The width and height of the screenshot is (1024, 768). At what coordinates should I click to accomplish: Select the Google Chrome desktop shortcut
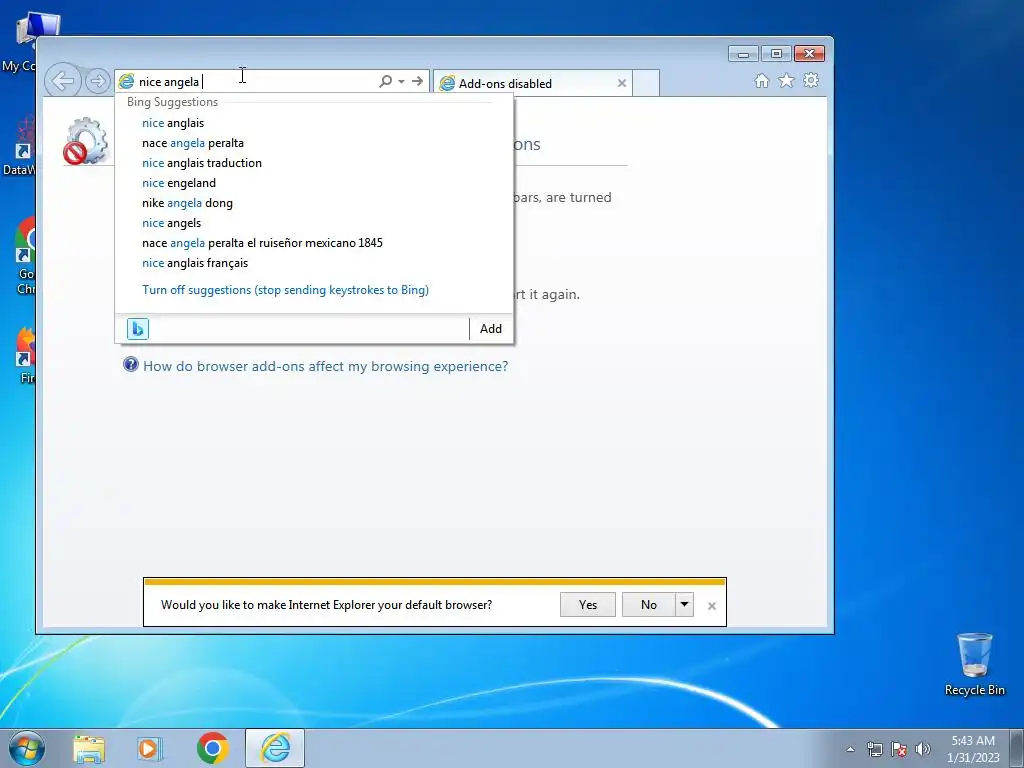[23, 256]
